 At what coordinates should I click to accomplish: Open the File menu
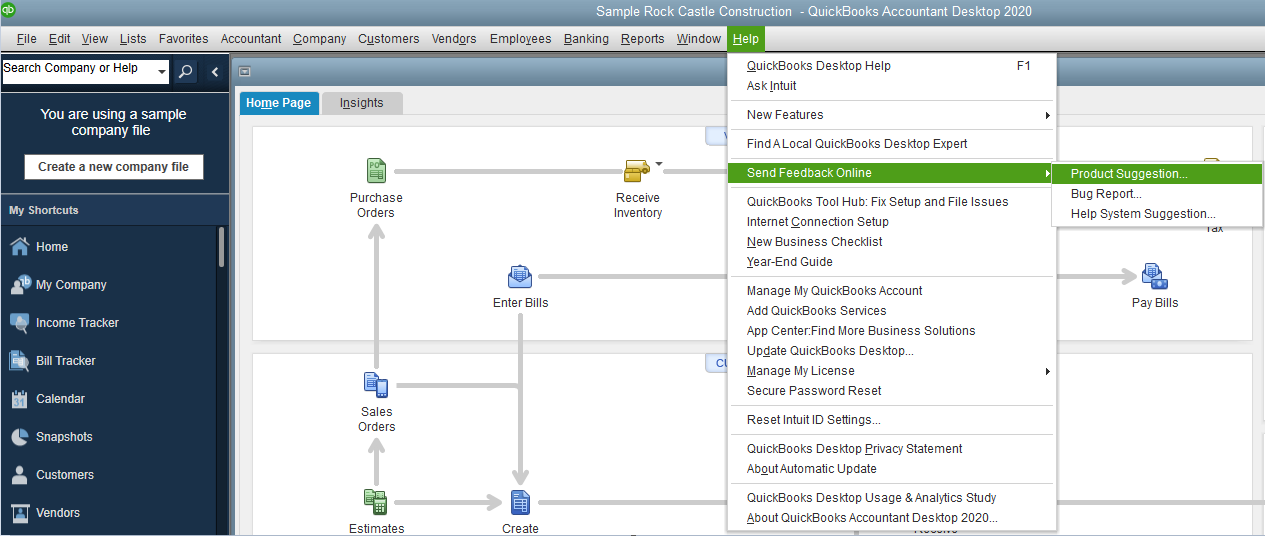click(27, 39)
